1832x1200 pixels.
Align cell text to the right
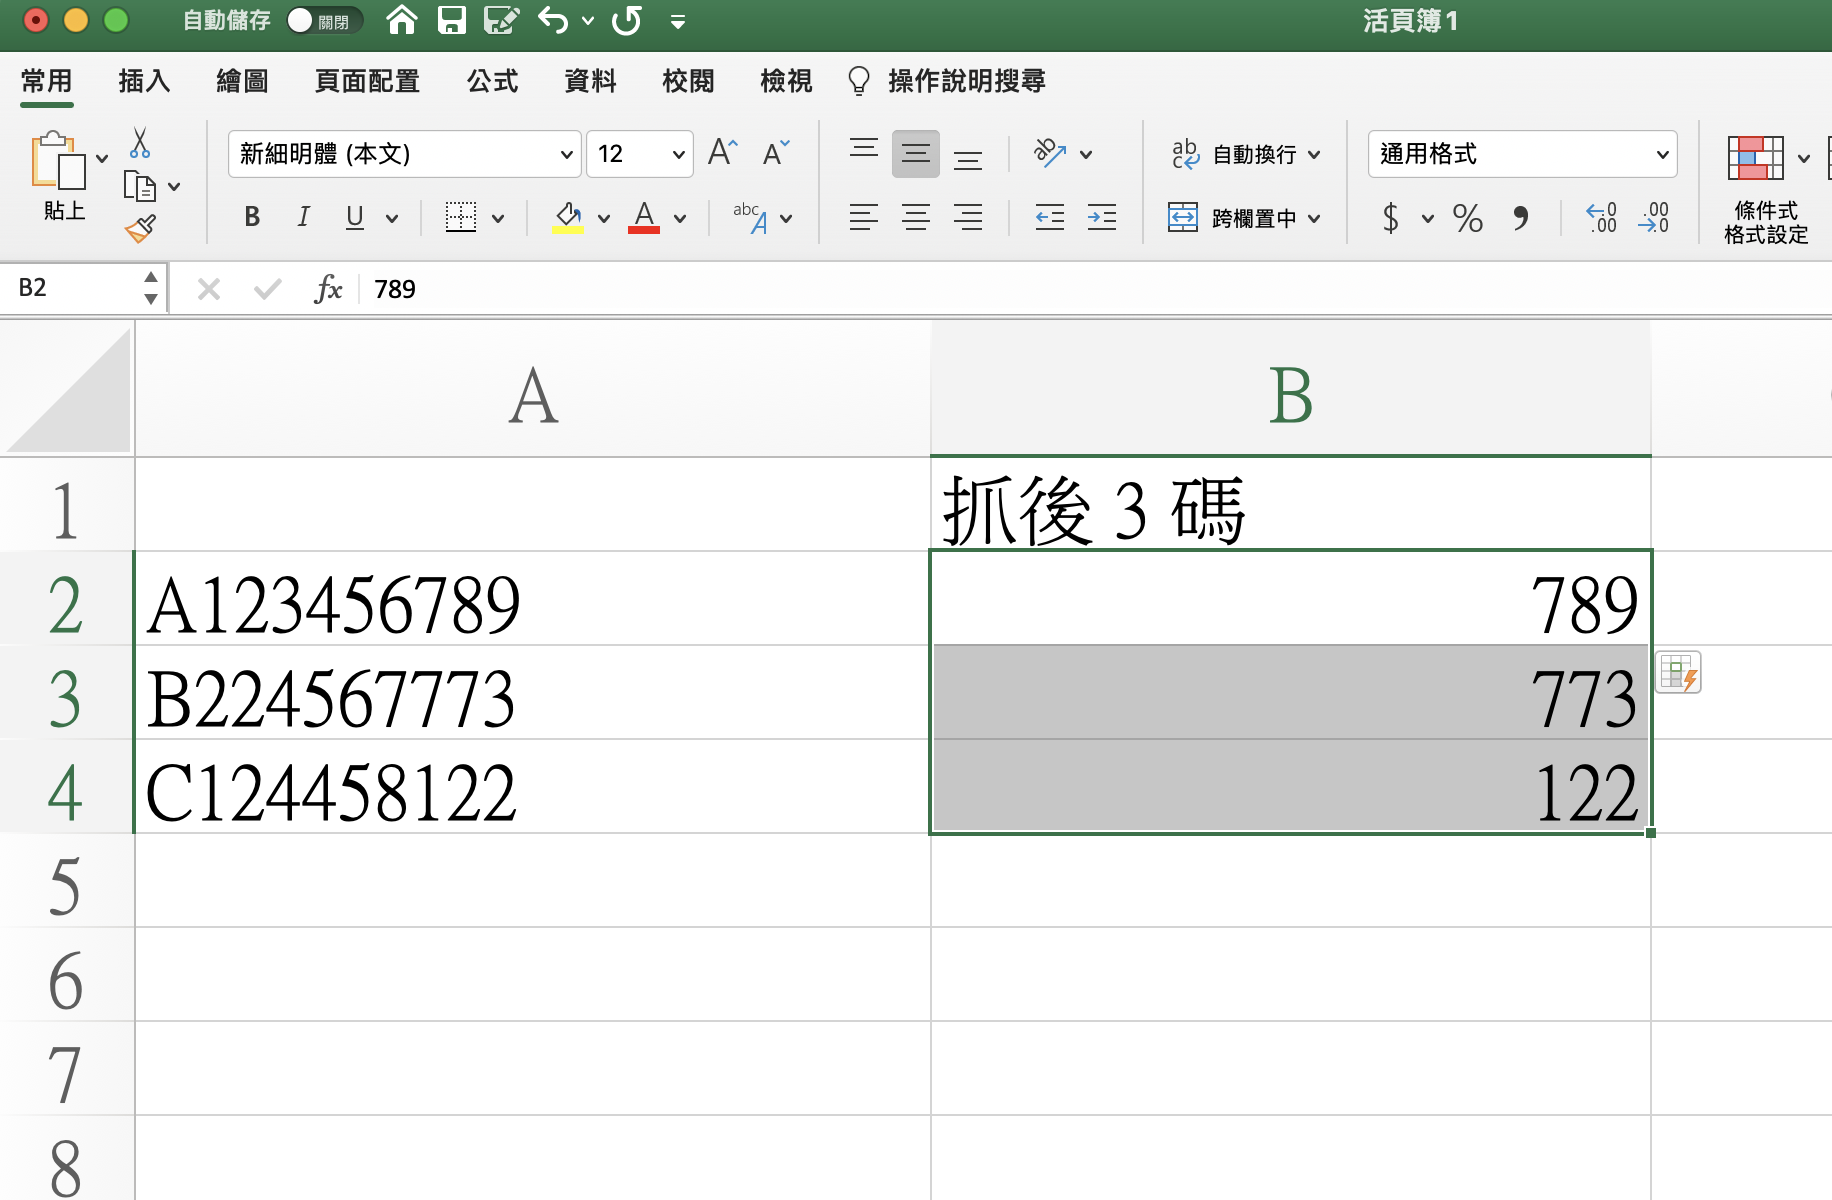tap(968, 217)
